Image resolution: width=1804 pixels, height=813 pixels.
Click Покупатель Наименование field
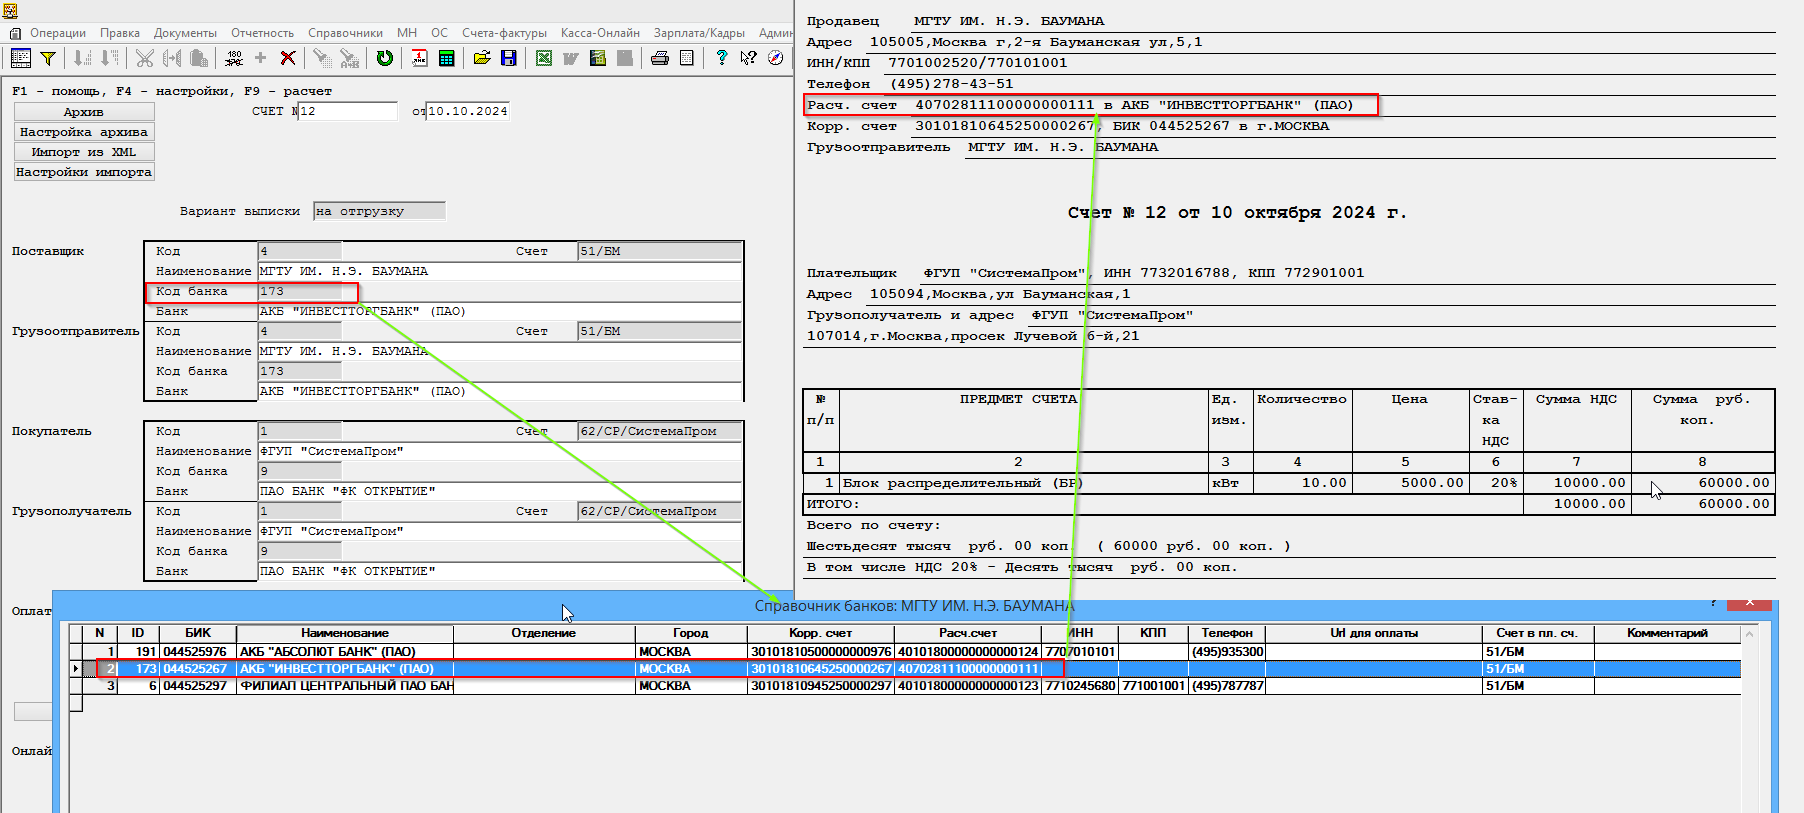pyautogui.click(x=500, y=451)
